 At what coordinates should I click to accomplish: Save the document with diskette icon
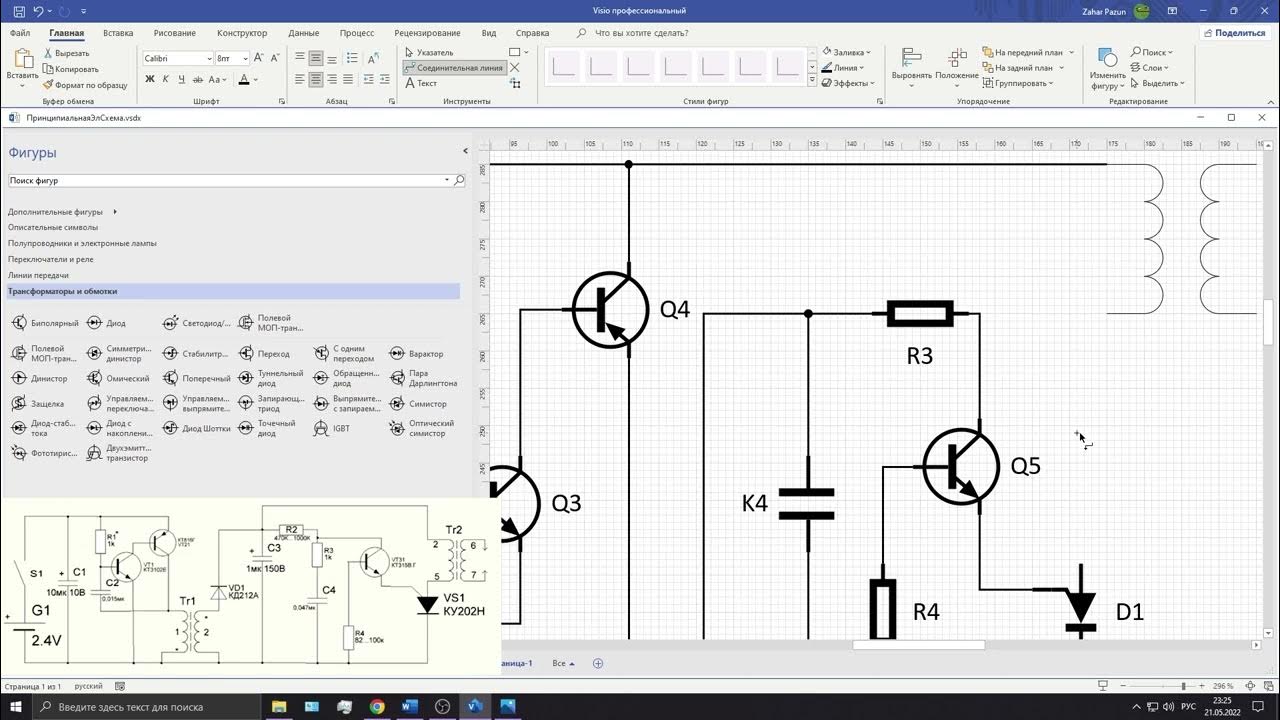click(17, 10)
